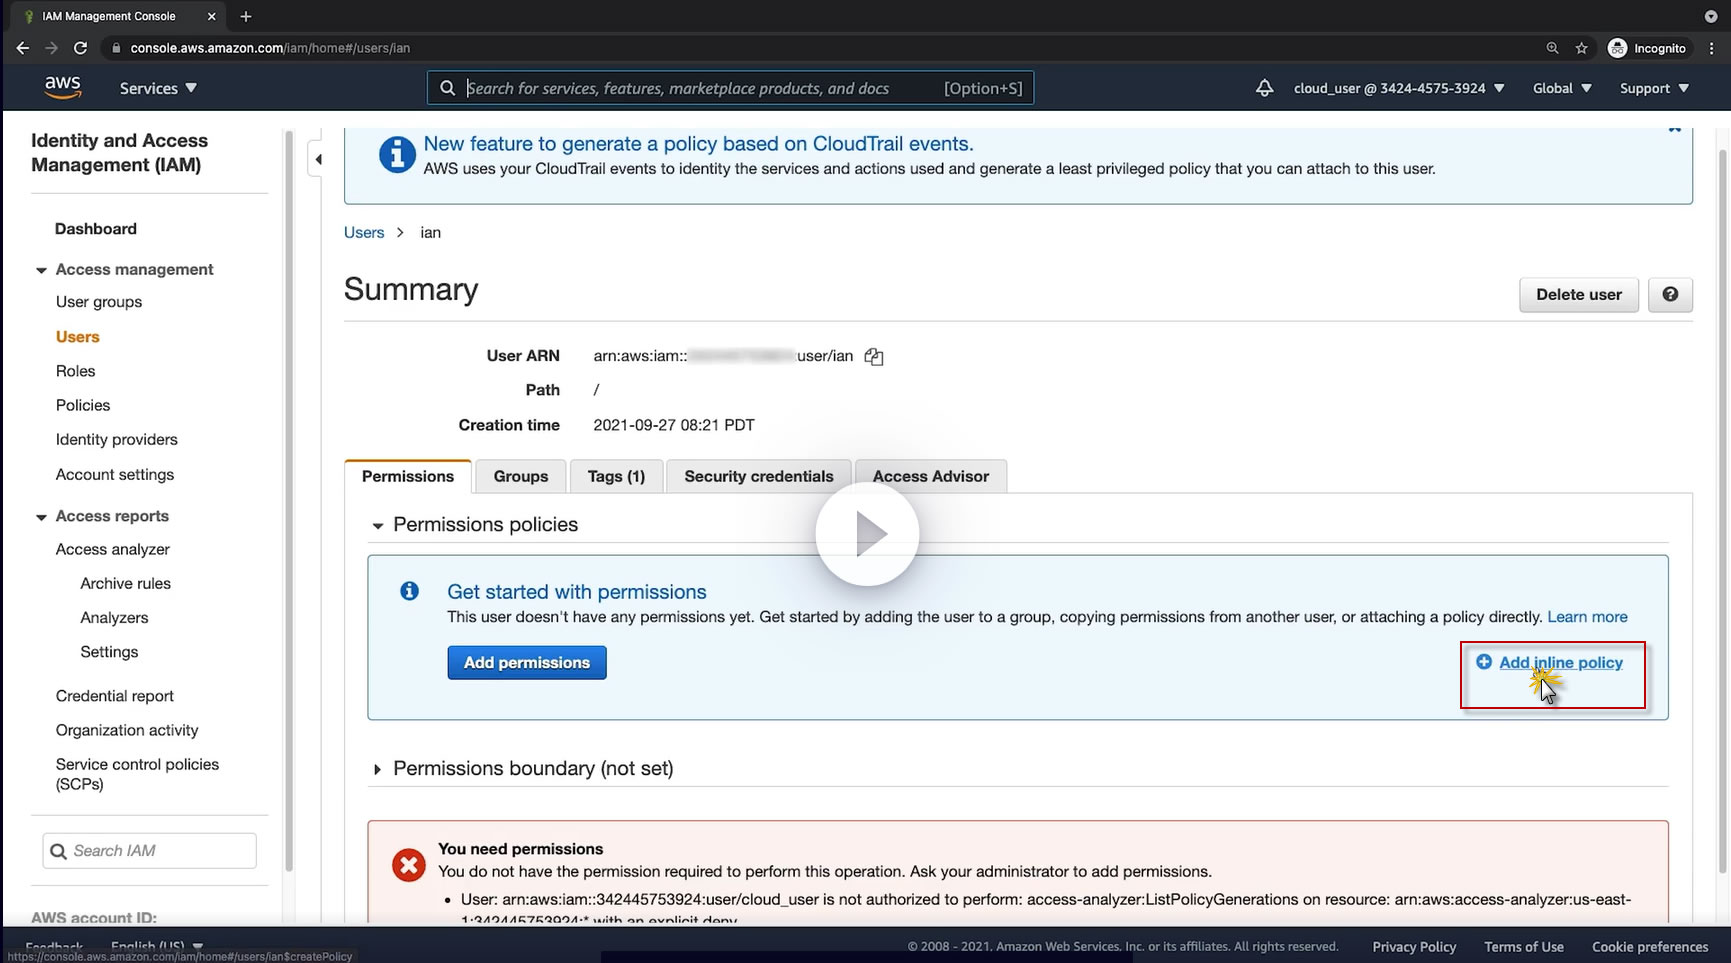Expand the Permissions boundary section
Screen dimensions: 1731x963
coord(377,769)
